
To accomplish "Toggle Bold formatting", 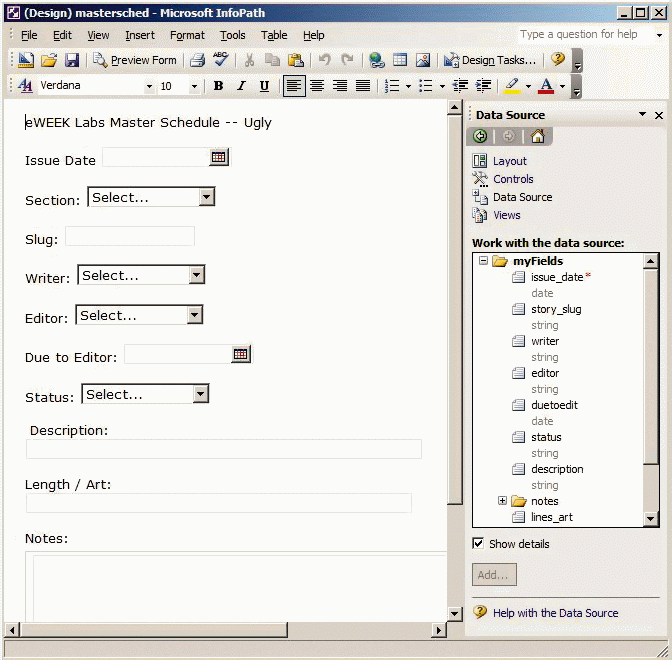I will click(x=219, y=86).
